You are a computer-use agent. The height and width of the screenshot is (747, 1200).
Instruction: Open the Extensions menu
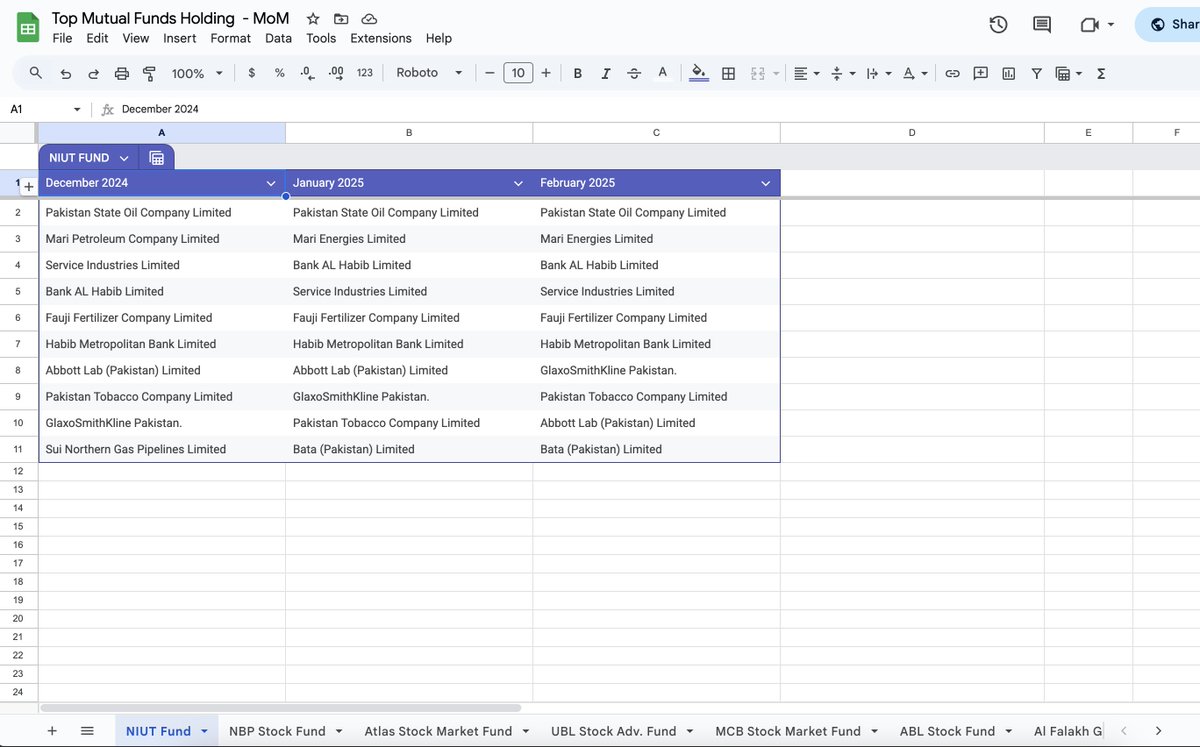(x=380, y=38)
